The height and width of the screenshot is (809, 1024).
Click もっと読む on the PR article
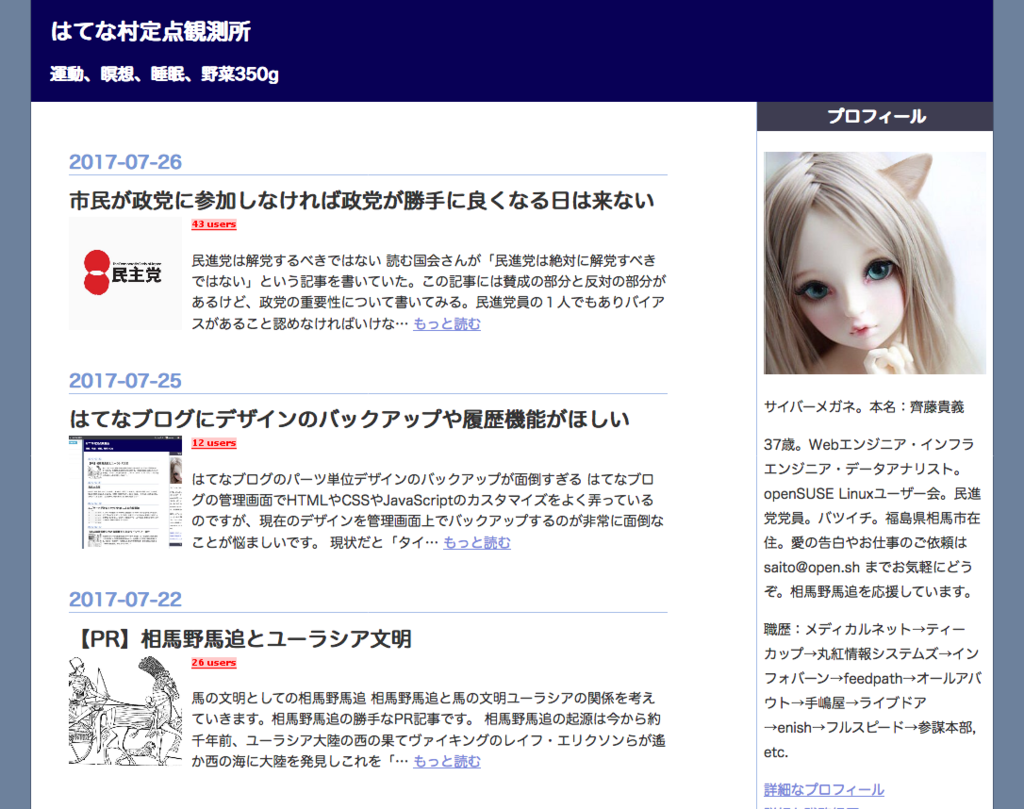coord(446,761)
